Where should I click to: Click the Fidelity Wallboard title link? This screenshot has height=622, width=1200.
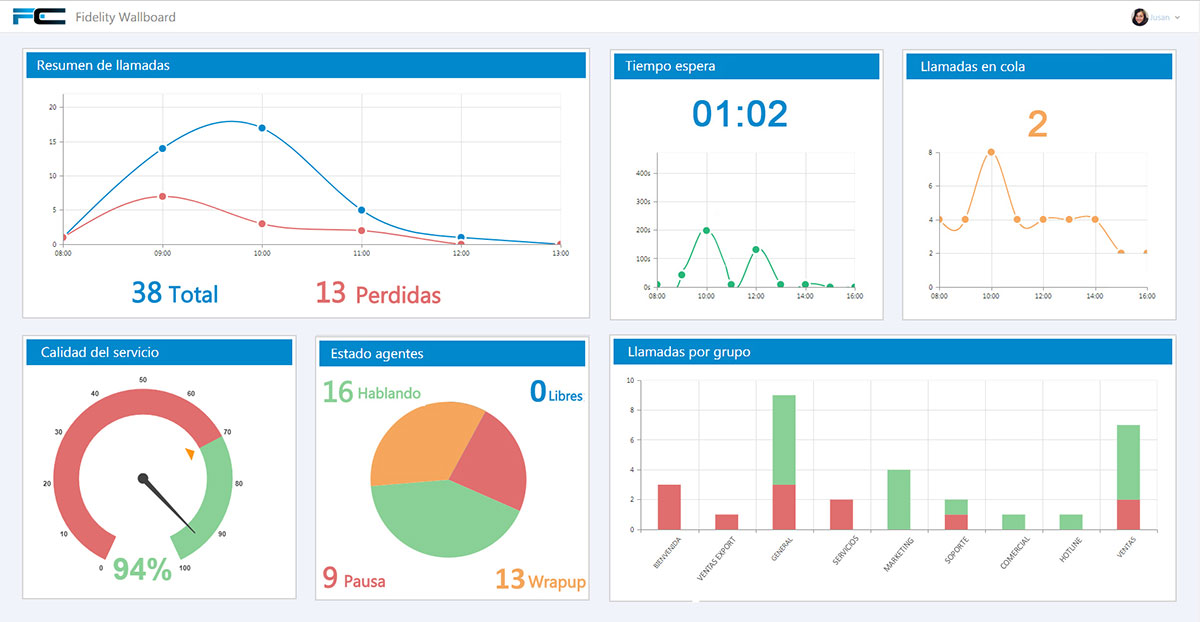(125, 17)
